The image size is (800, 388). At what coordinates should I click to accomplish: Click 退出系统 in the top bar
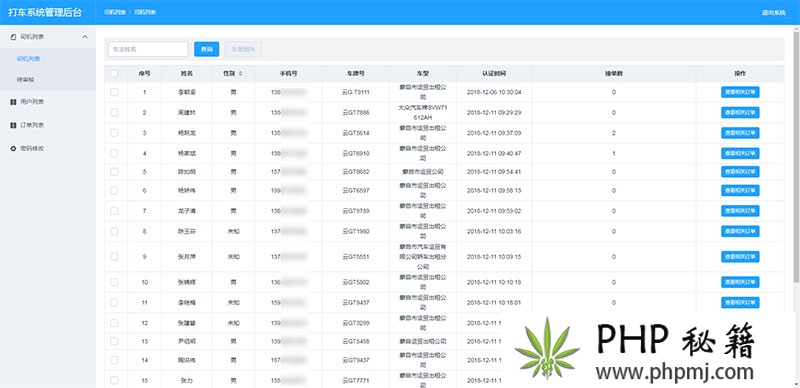tap(773, 12)
